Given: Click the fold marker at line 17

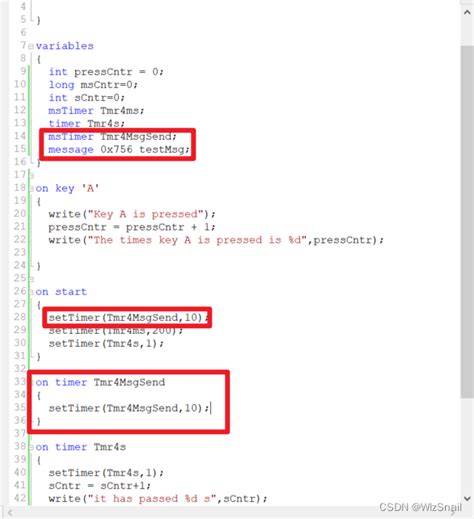Looking at the screenshot, I should 31,175.
